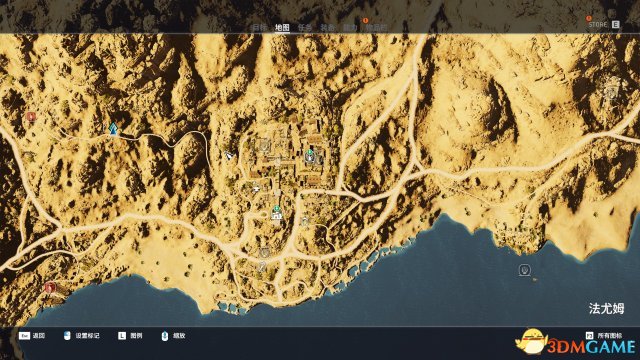The image size is (640, 360).
Task: Switch to the 装备 gear tab
Action: [x=327, y=27]
